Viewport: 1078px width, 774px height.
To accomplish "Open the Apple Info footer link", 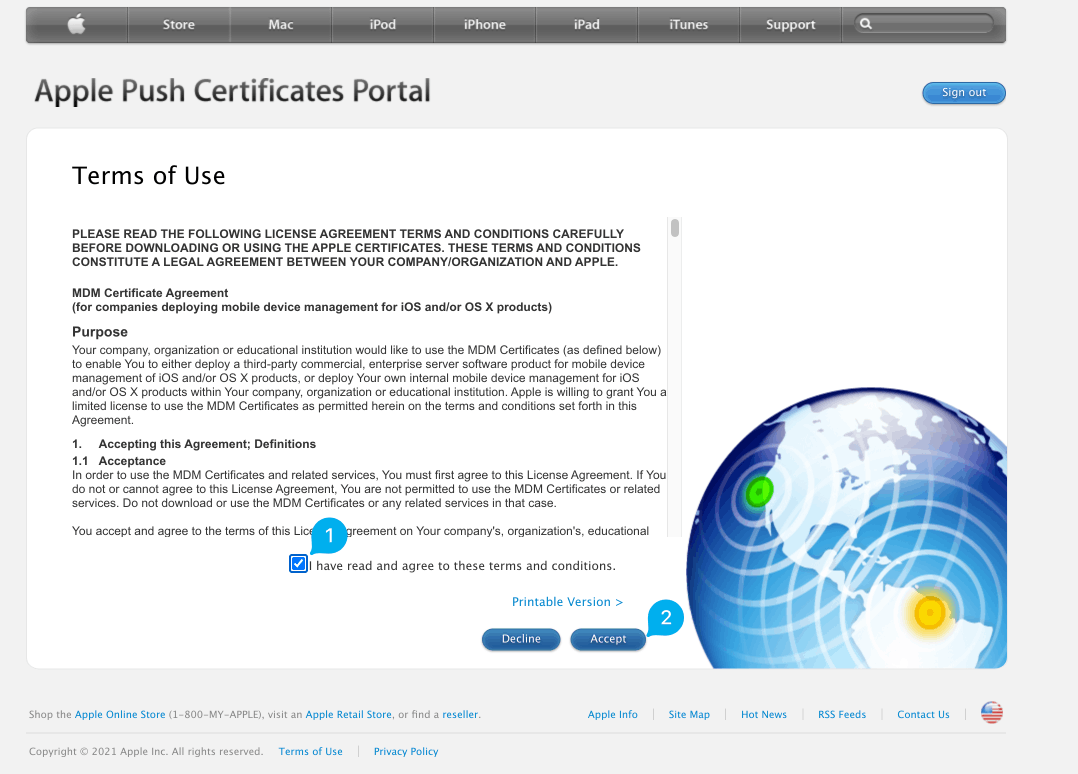I will [x=613, y=715].
